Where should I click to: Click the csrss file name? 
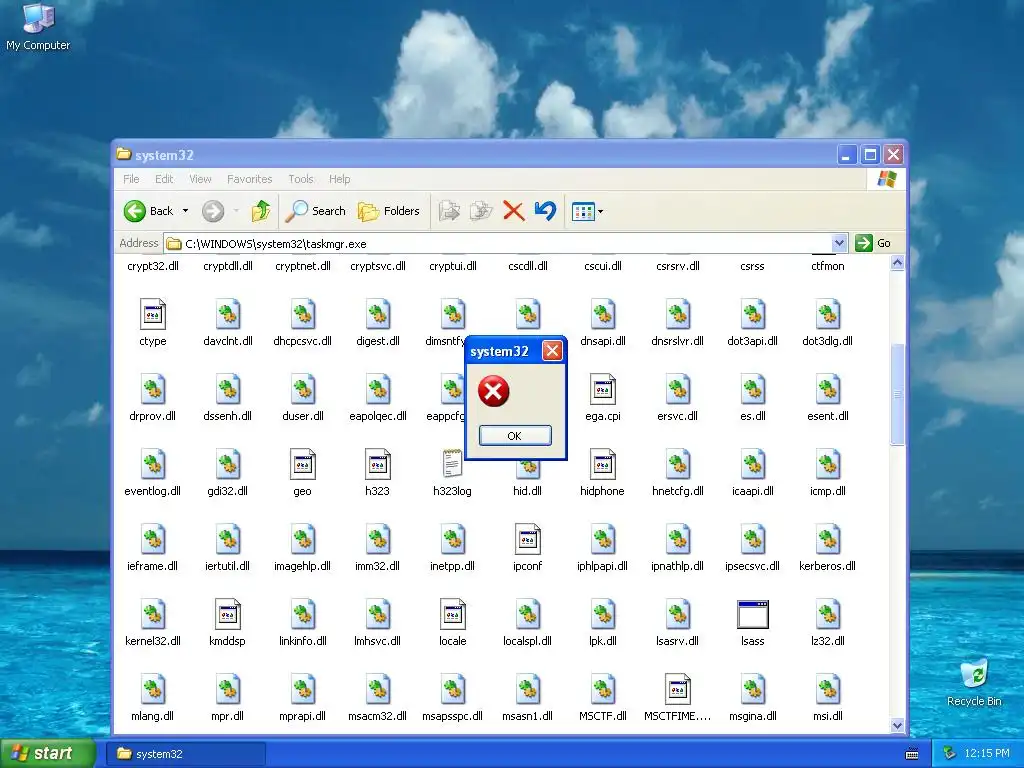coord(752,266)
